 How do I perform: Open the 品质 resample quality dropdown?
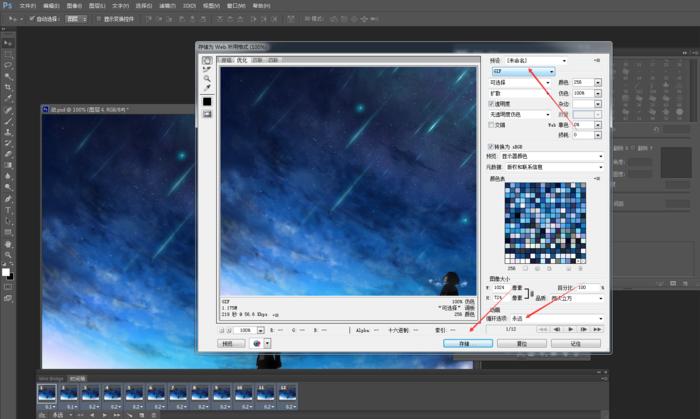tap(576, 298)
